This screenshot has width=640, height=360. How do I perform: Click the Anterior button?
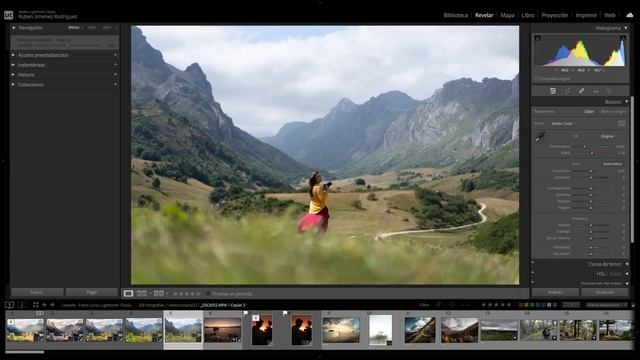coord(556,292)
